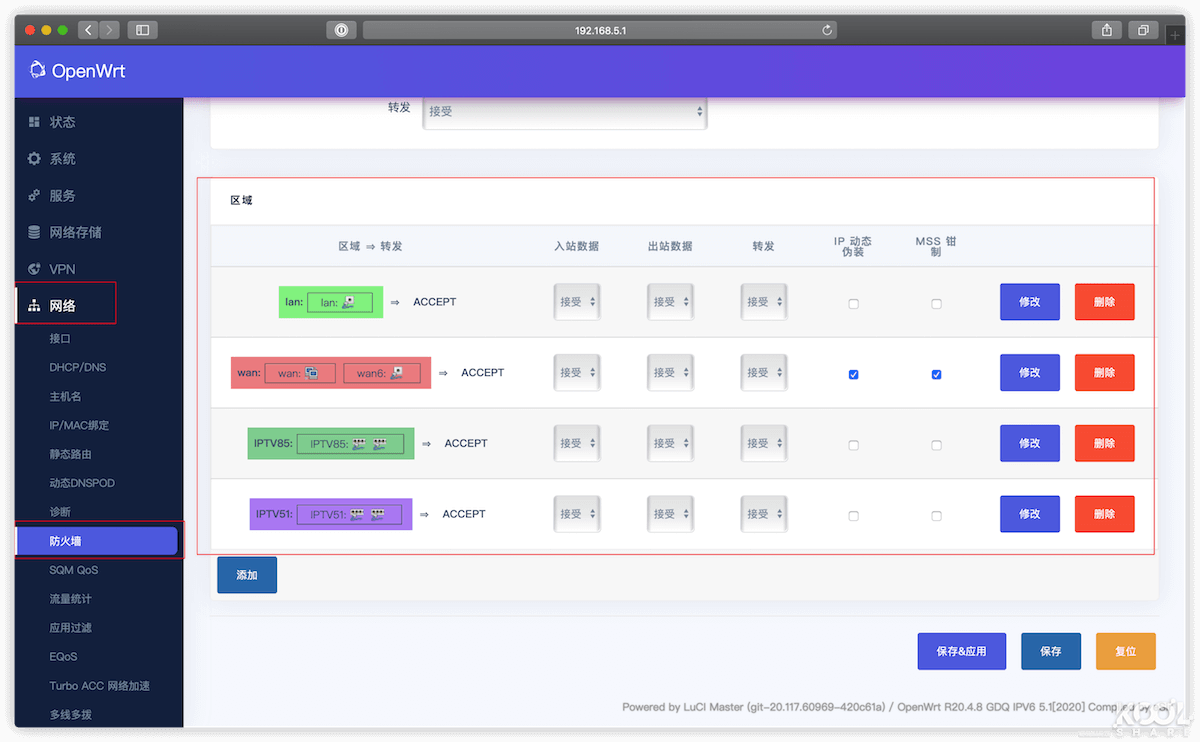Enable MSS 钳制 for the IPTV85 zone
Screen dimensions: 1200x742
pyautogui.click(x=936, y=444)
